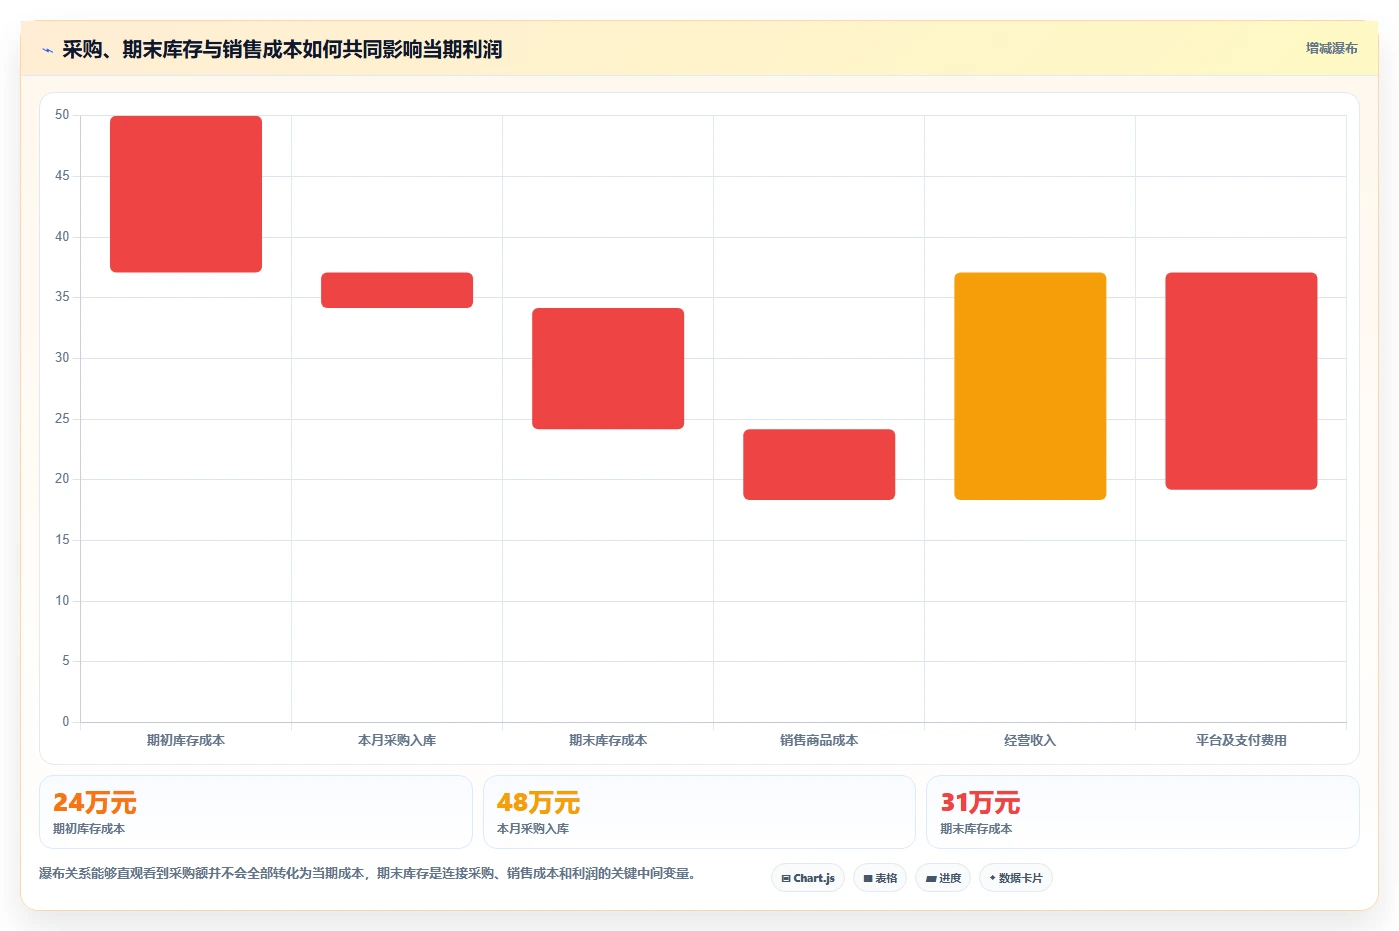The image size is (1399, 931).
Task: Click the orange 经营收入 bar
Action: point(1030,386)
